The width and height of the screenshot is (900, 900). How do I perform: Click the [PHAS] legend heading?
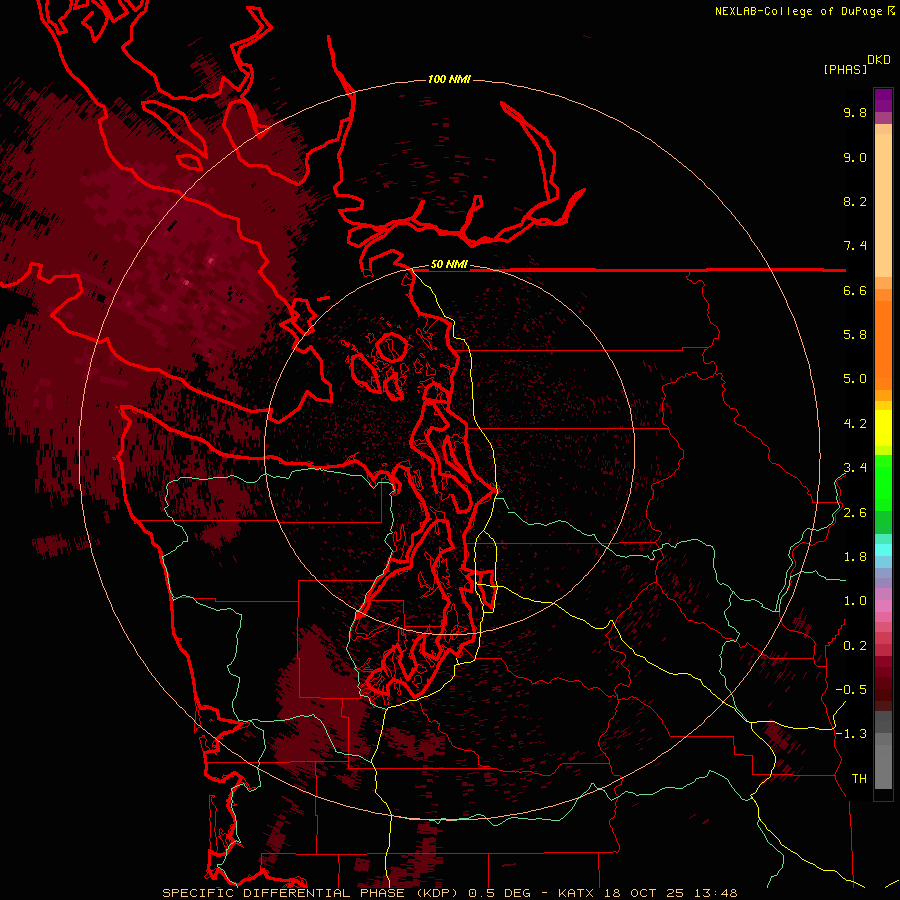[x=845, y=70]
